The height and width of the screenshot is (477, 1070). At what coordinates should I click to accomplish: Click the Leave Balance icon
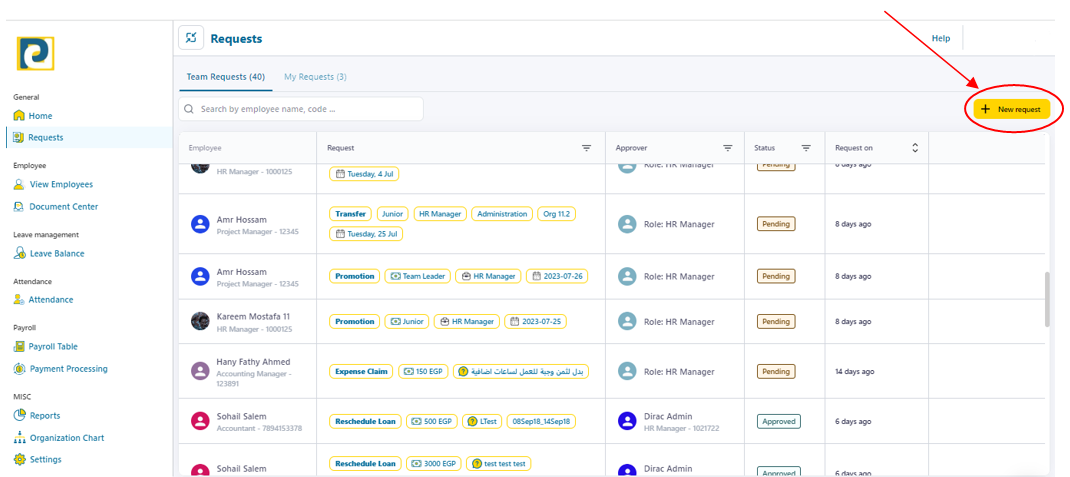19,254
